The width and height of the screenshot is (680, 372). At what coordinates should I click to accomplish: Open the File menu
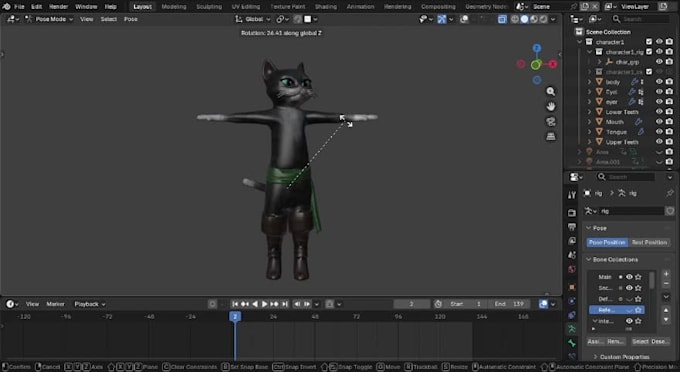point(20,7)
